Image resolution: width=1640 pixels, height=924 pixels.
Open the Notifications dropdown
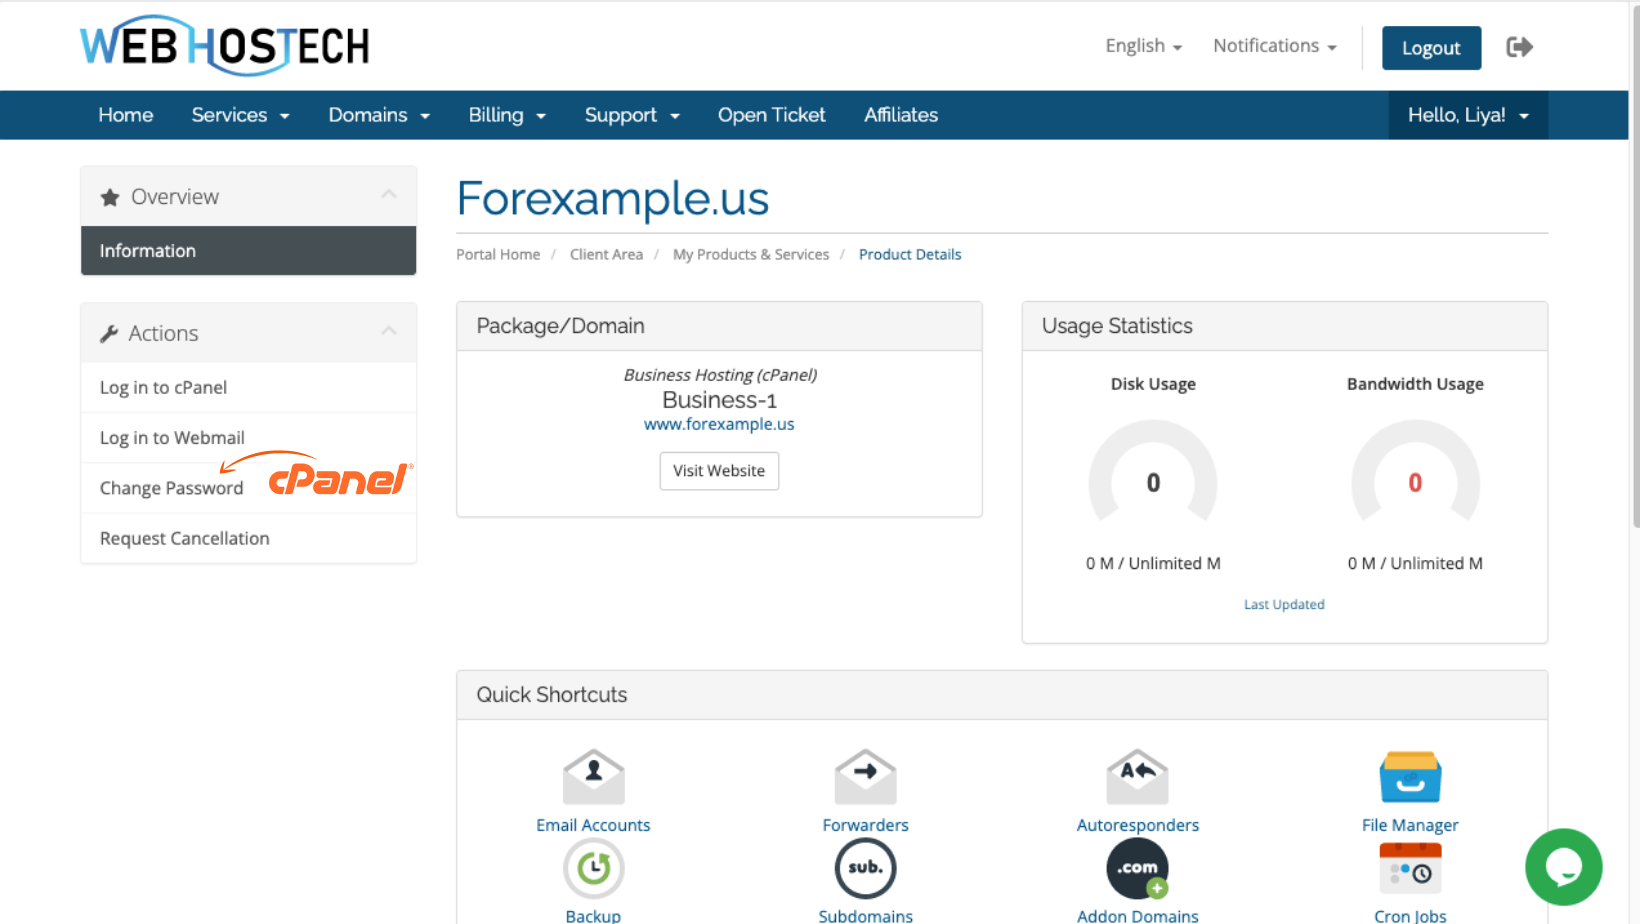pos(1274,46)
